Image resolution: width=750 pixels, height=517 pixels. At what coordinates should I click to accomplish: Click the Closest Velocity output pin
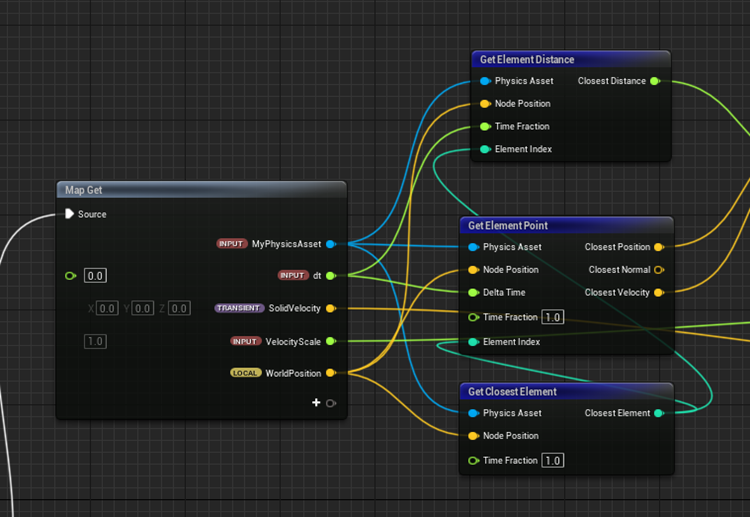[659, 292]
